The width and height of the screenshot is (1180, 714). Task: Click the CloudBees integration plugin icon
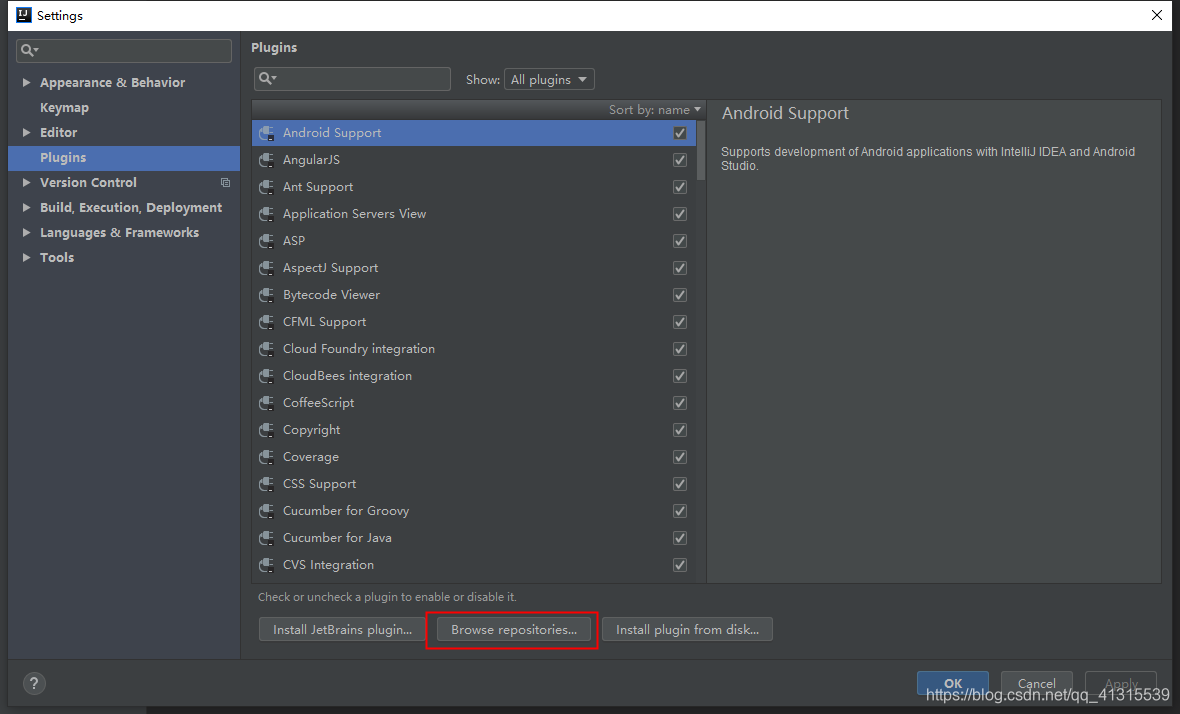pos(266,376)
